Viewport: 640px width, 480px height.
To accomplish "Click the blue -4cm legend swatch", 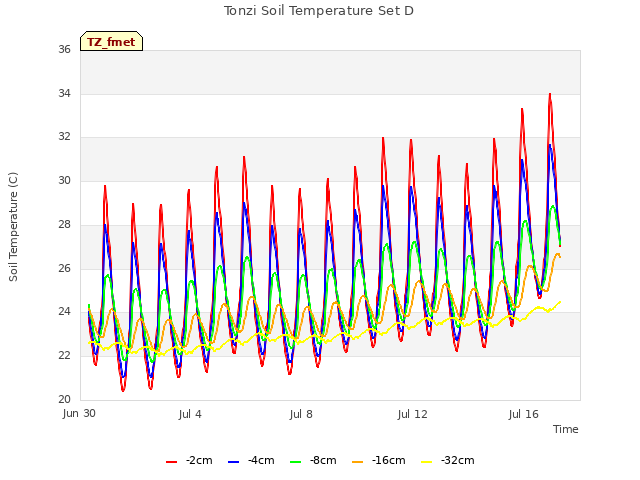I will pyautogui.click(x=233, y=462).
